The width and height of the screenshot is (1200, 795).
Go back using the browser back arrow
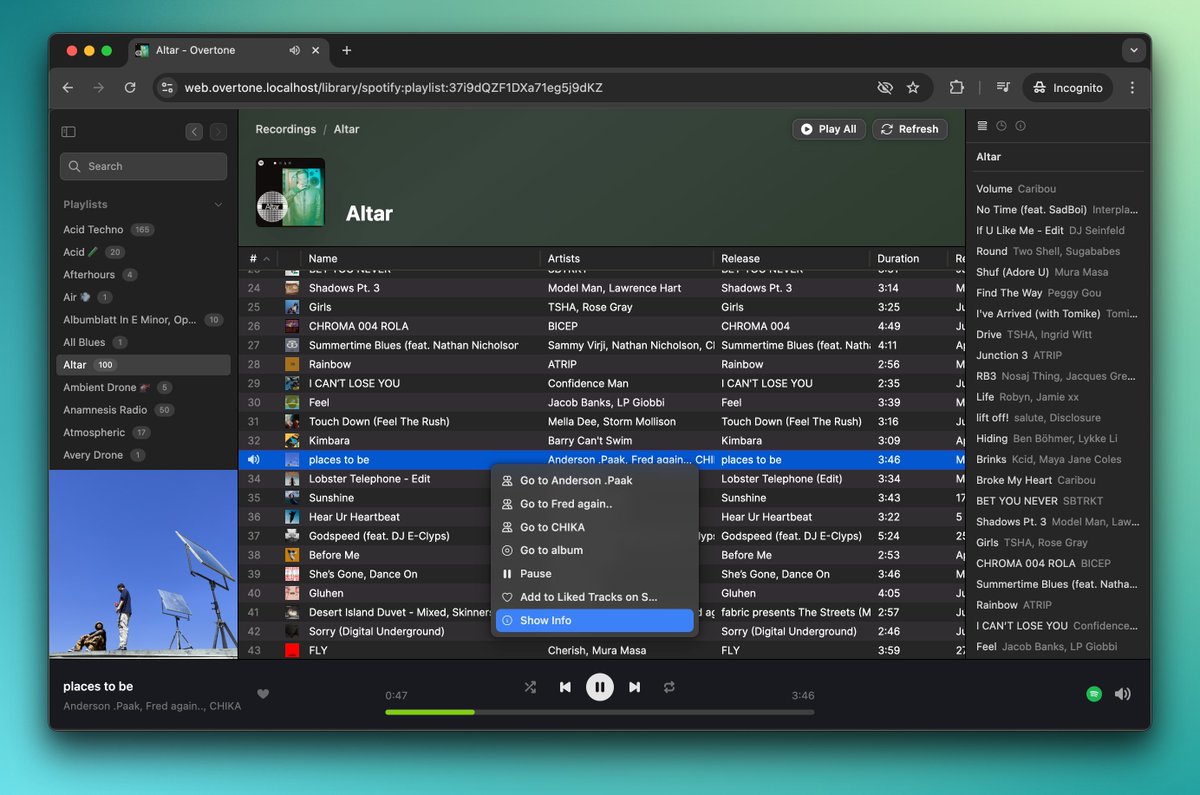(68, 88)
